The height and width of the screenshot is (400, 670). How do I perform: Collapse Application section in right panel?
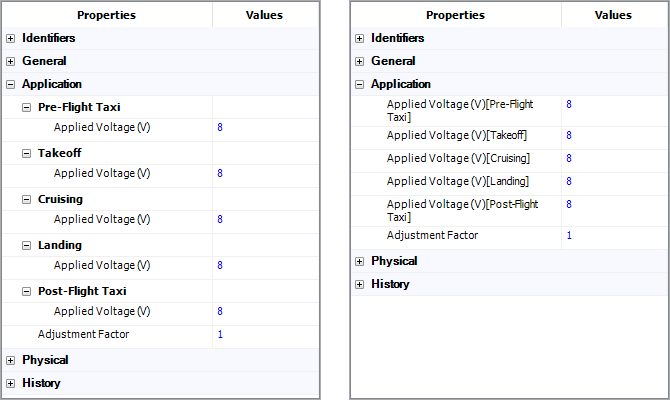pyautogui.click(x=360, y=84)
